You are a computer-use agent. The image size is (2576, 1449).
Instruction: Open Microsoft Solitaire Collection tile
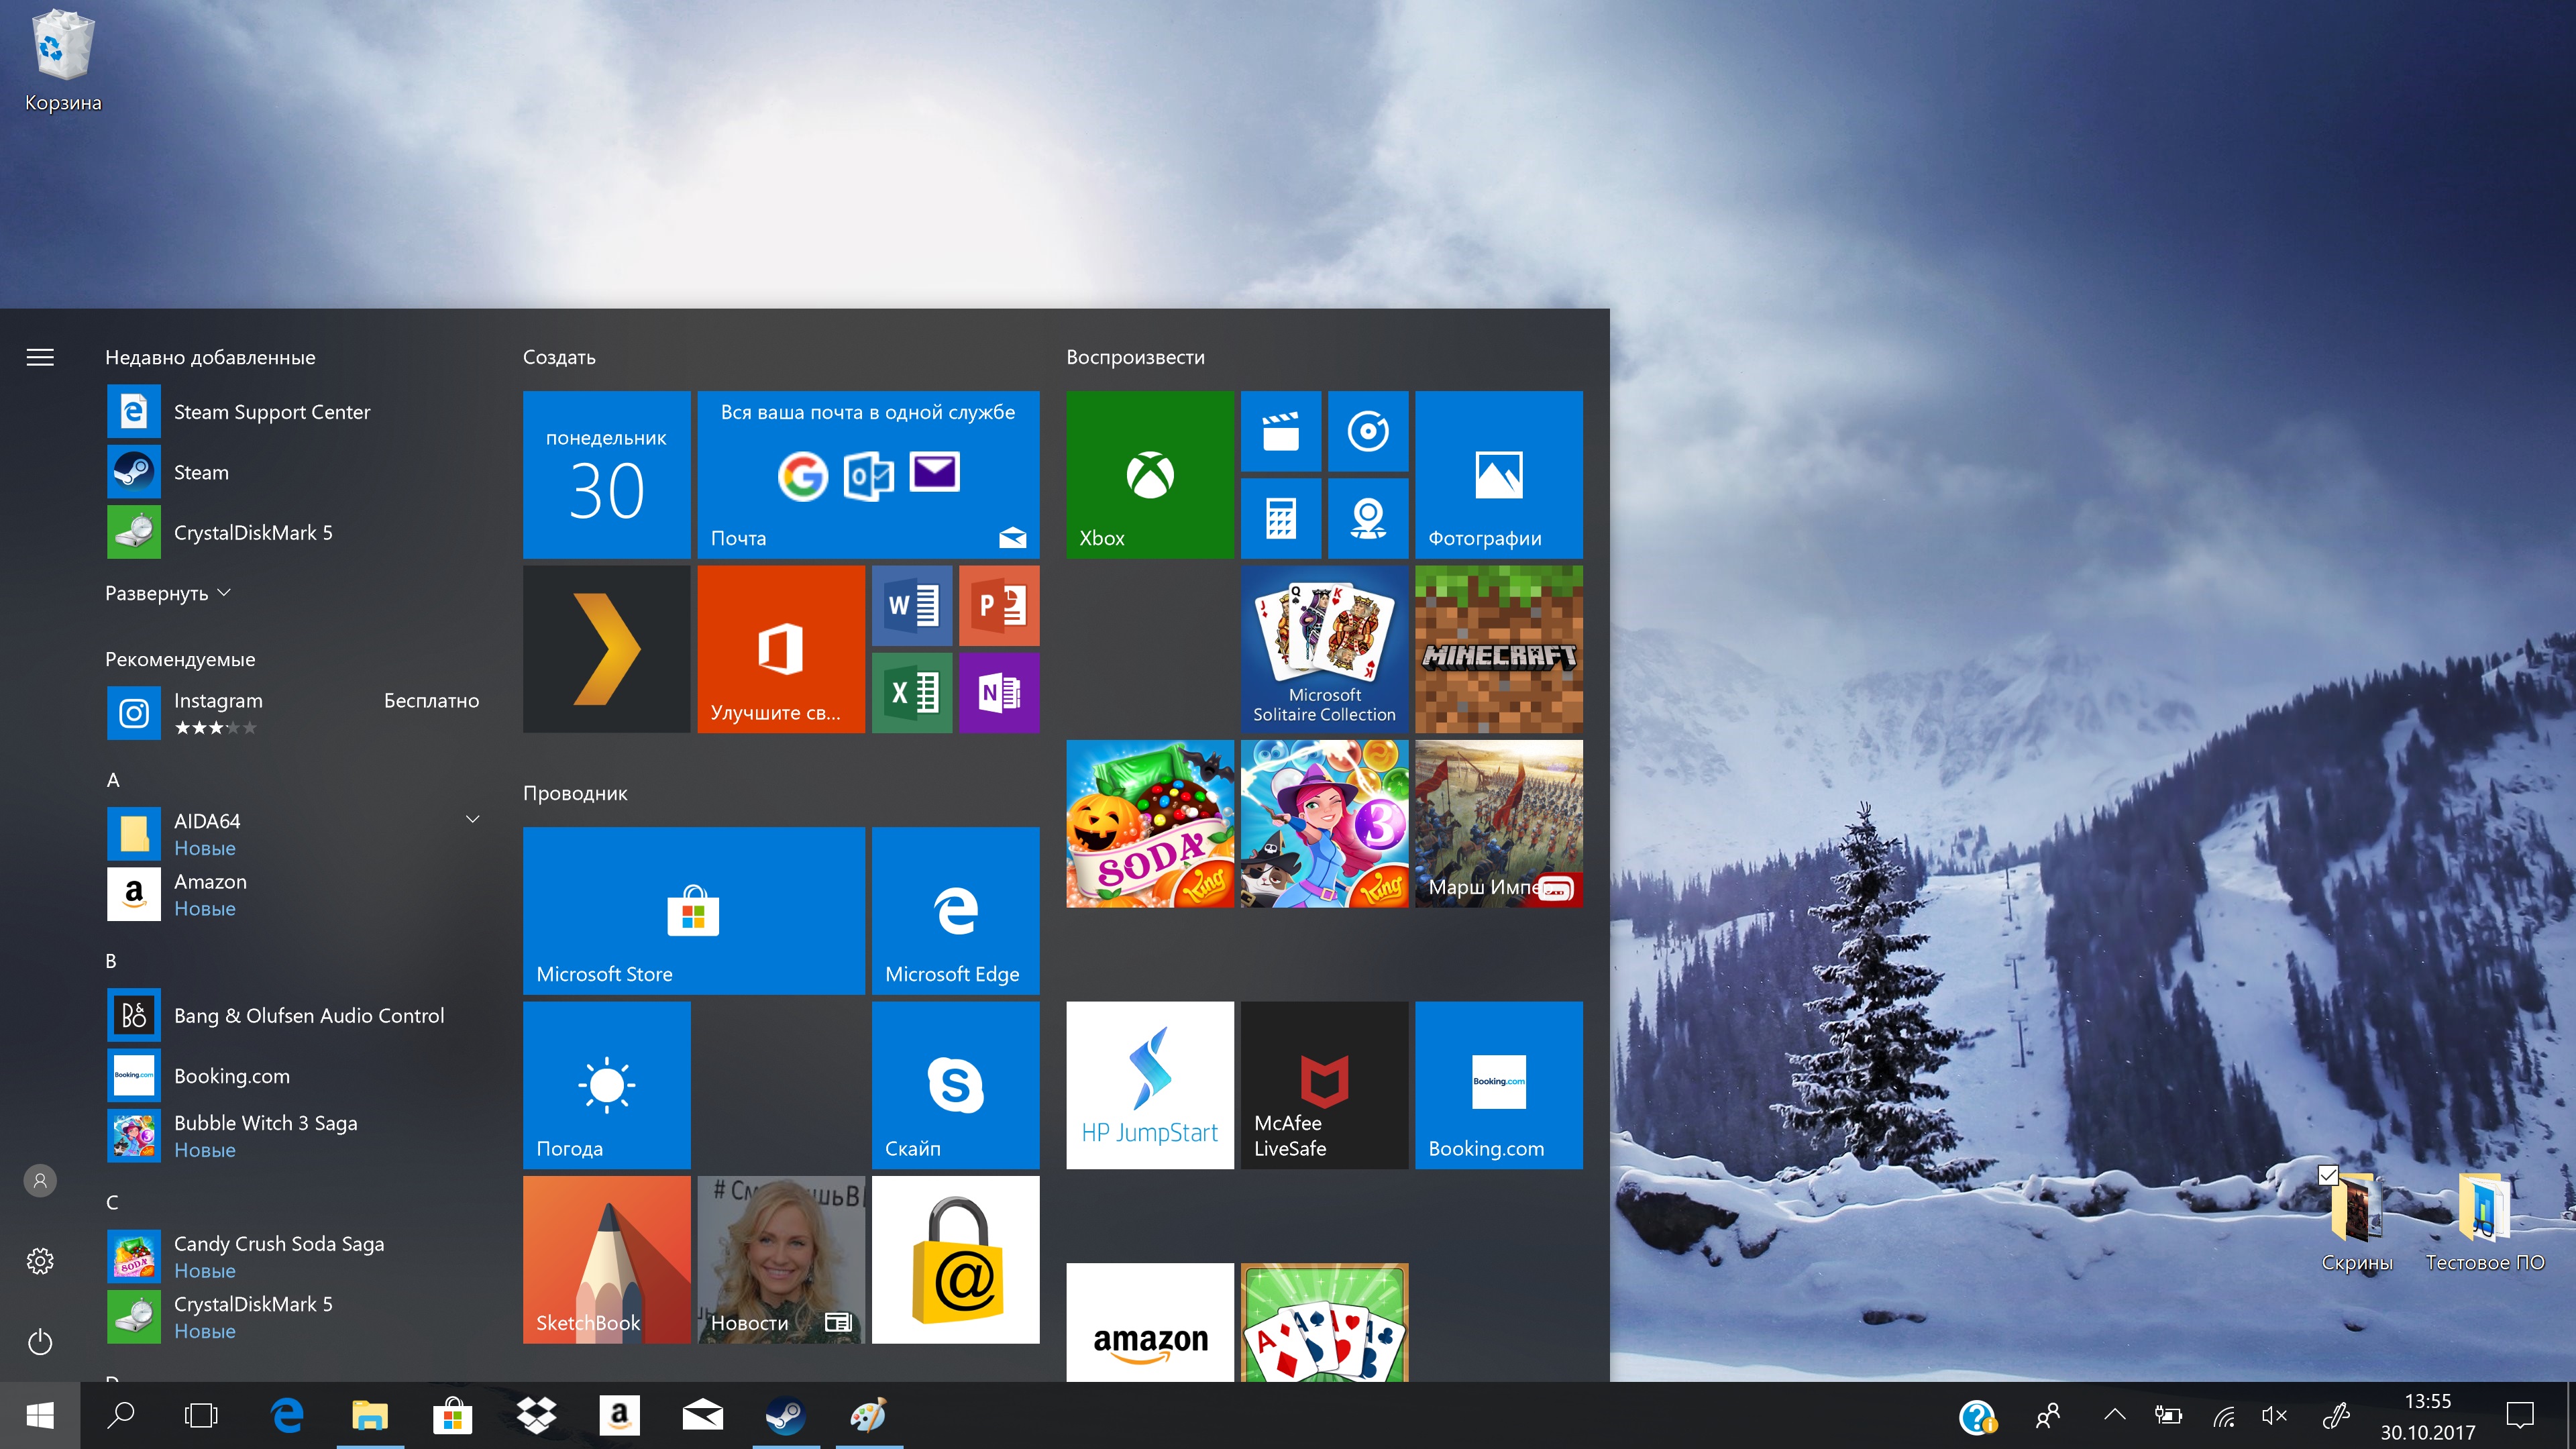tap(1324, 649)
